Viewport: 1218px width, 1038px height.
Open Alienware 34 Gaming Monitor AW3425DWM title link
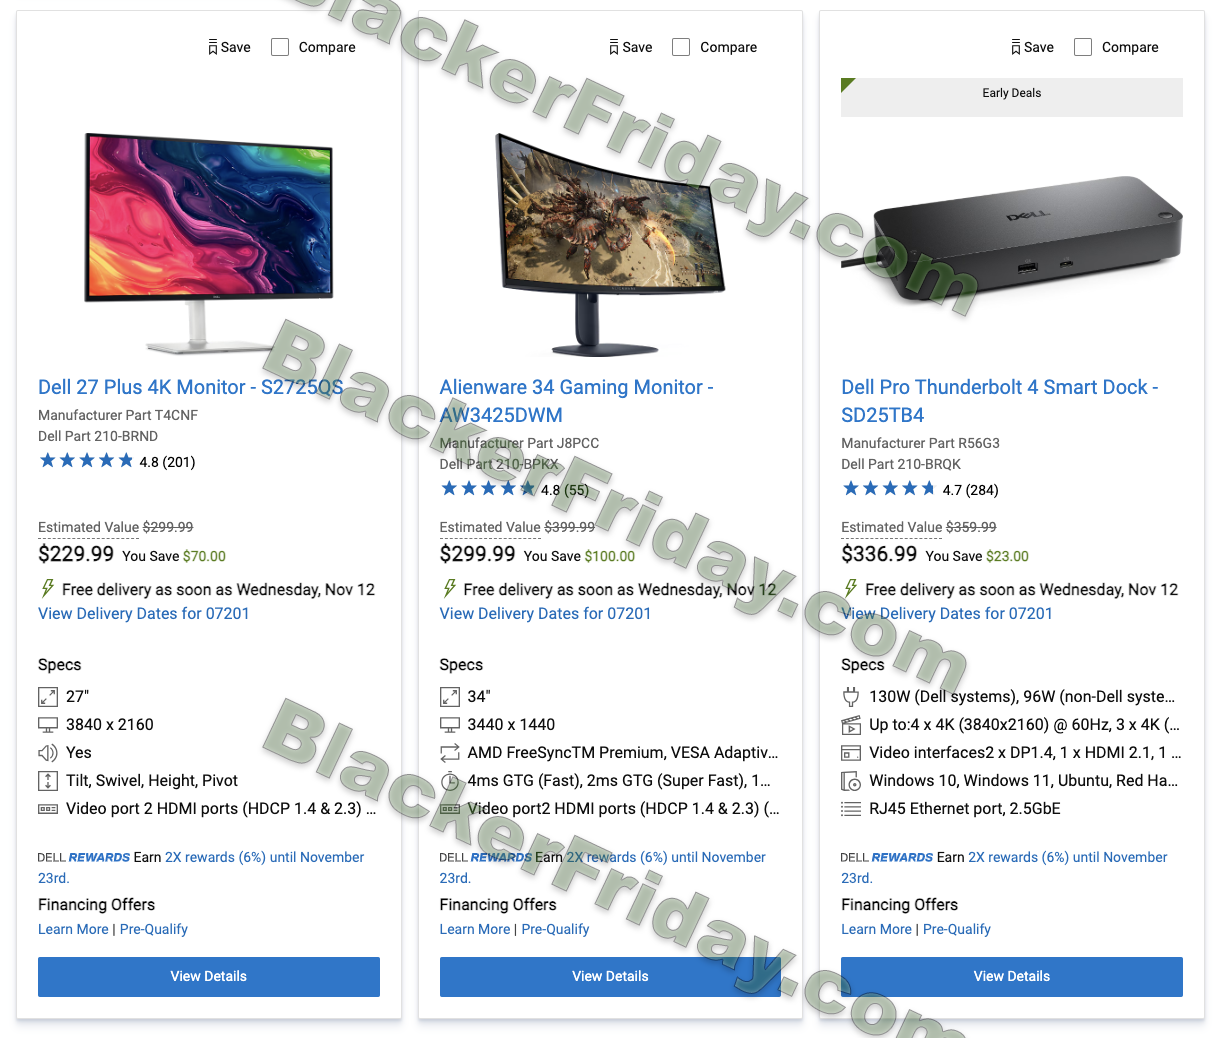[577, 401]
